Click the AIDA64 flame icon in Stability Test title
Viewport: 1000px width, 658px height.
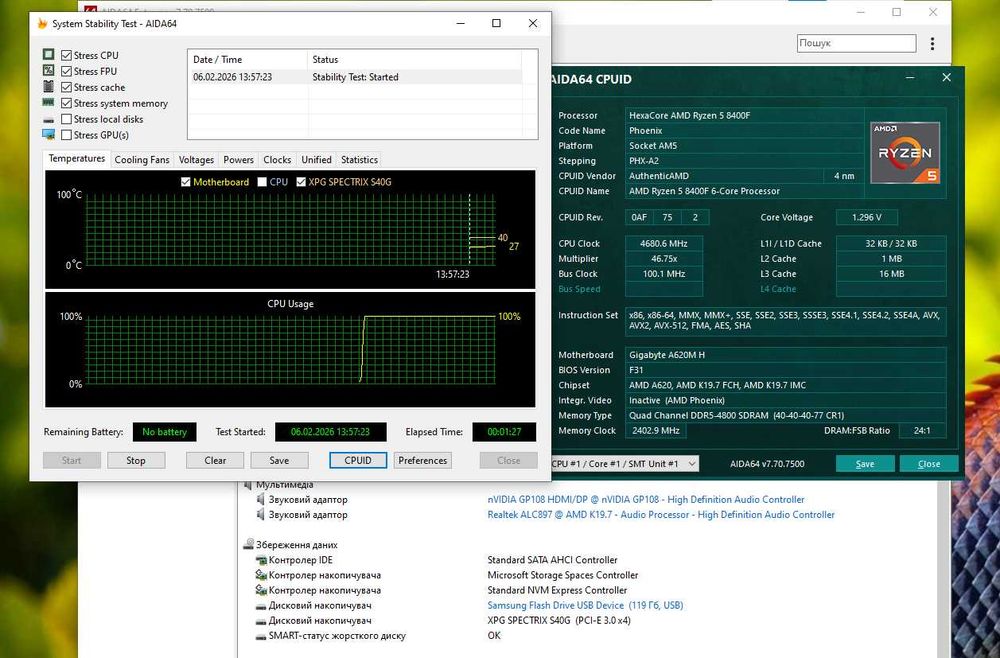(42, 24)
